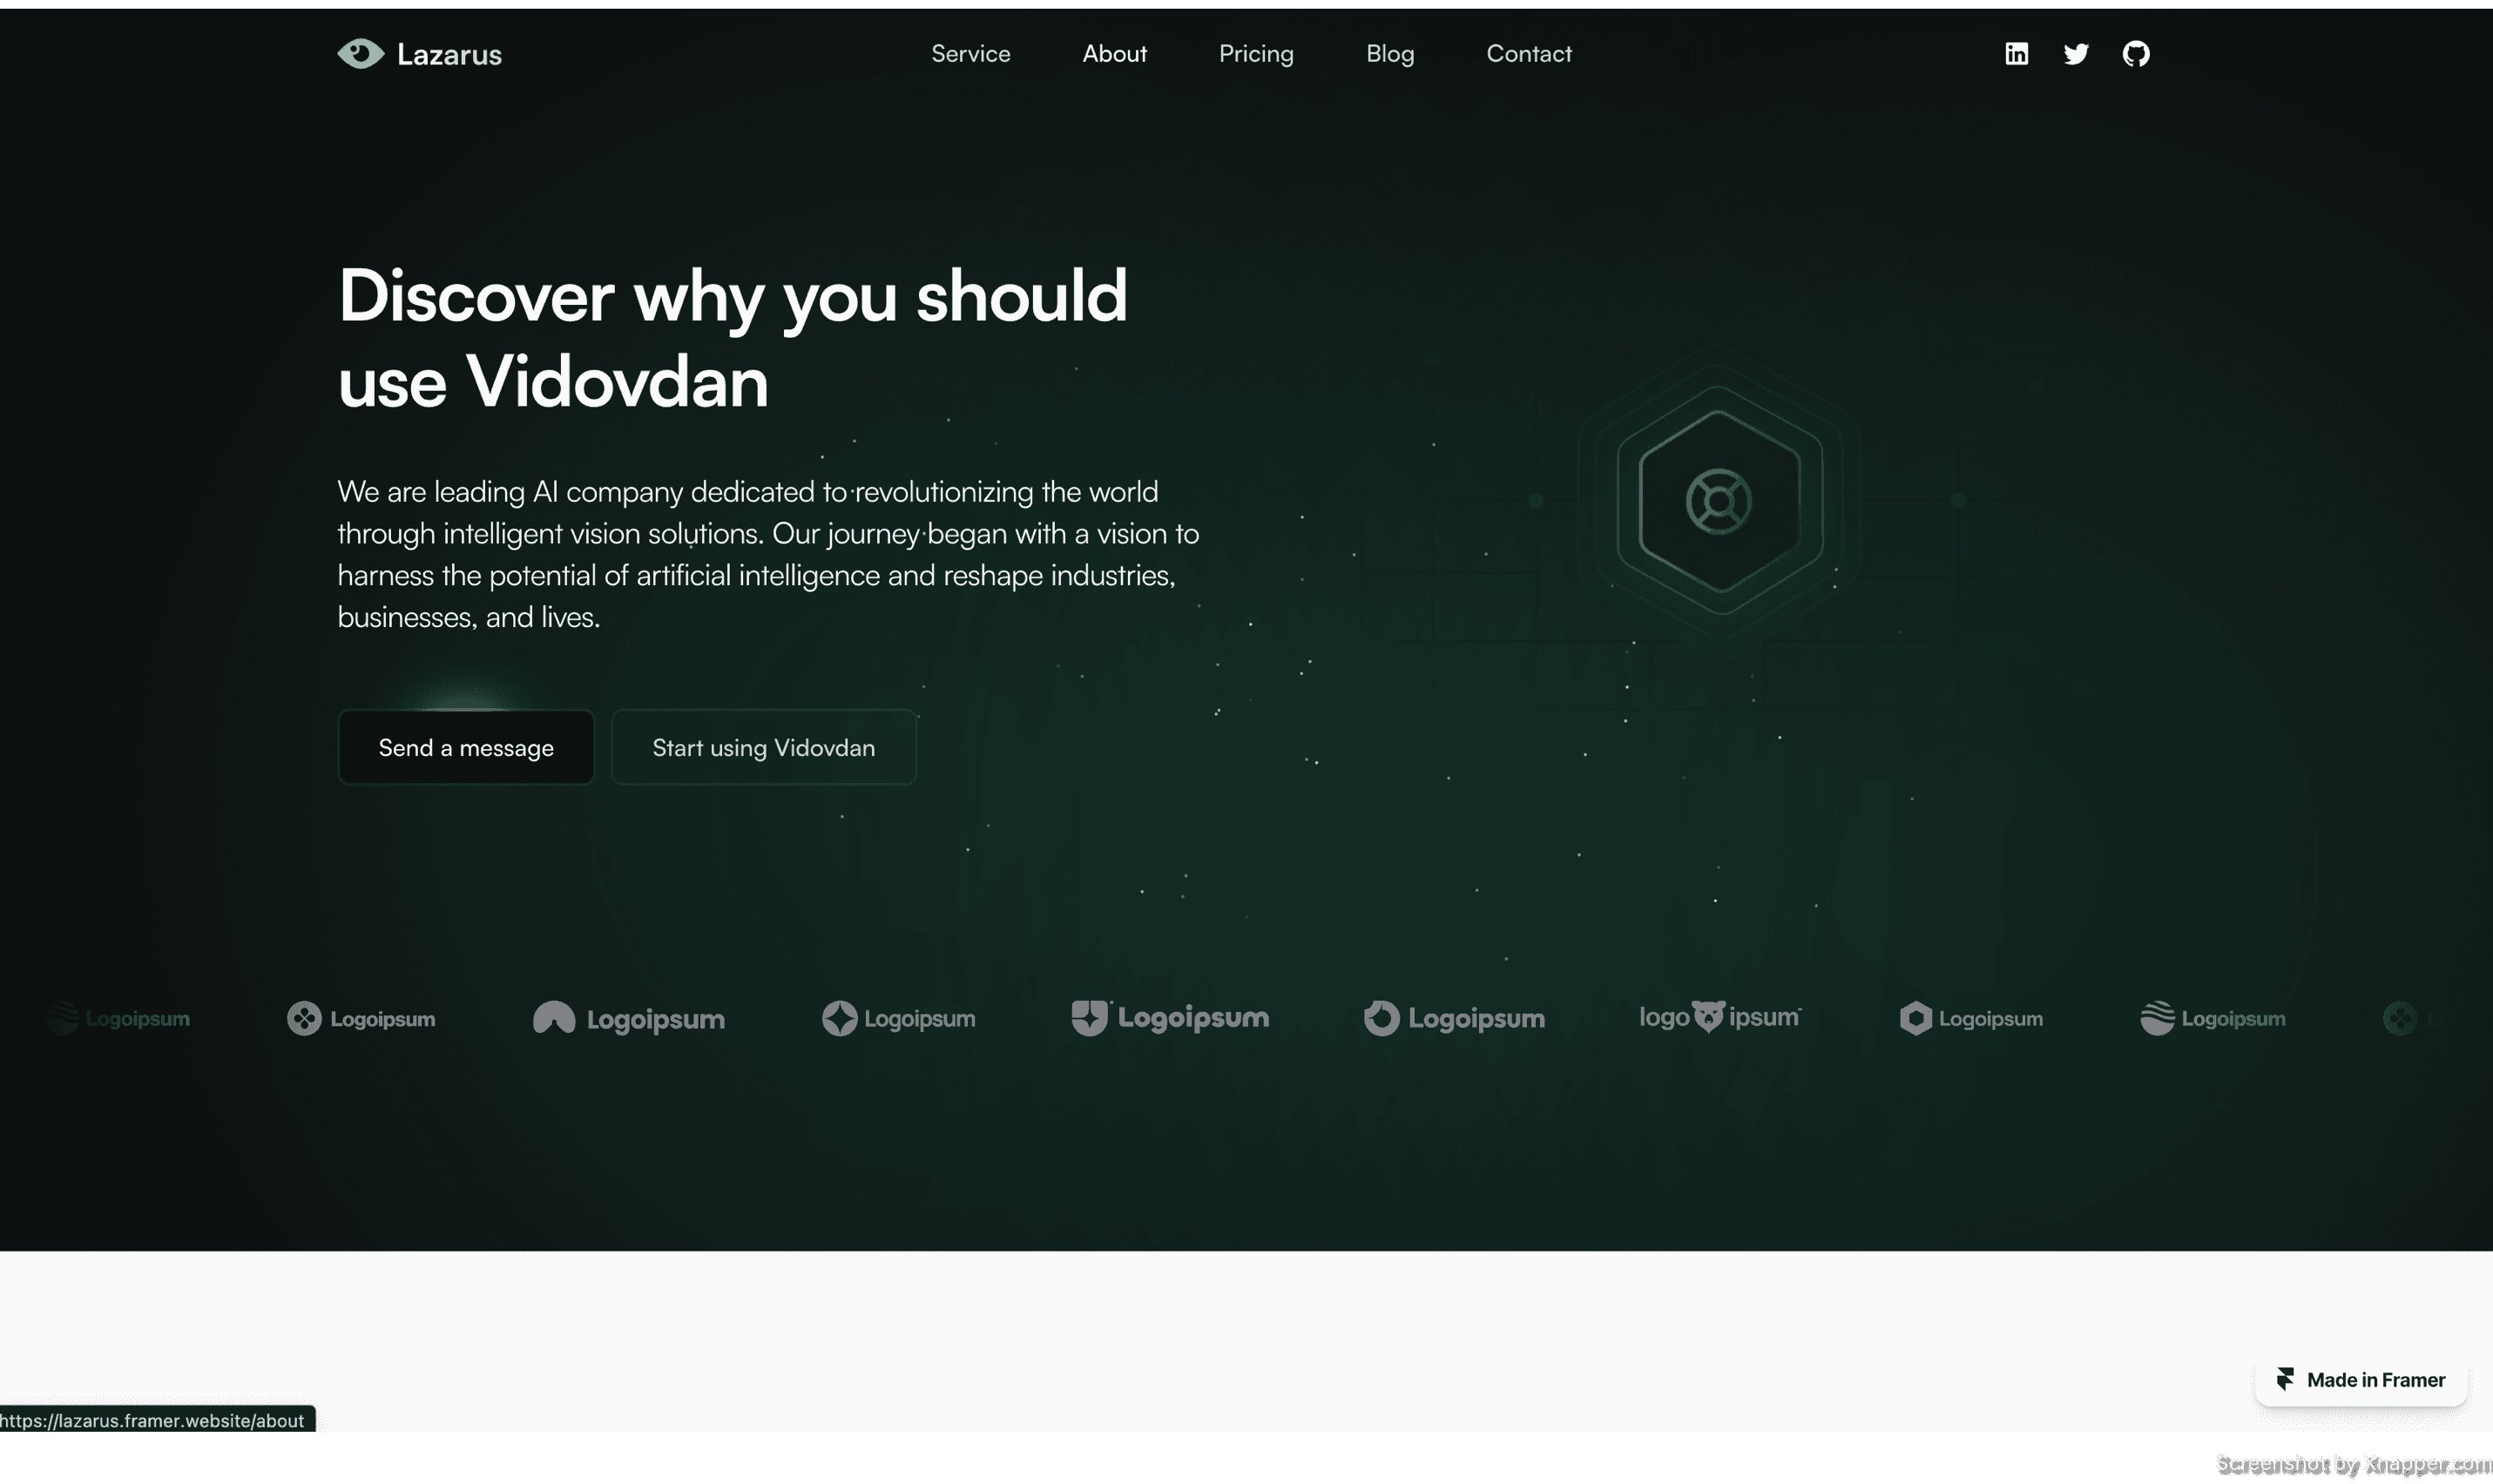Click the bear face logo ipsum icon

tap(1708, 1016)
